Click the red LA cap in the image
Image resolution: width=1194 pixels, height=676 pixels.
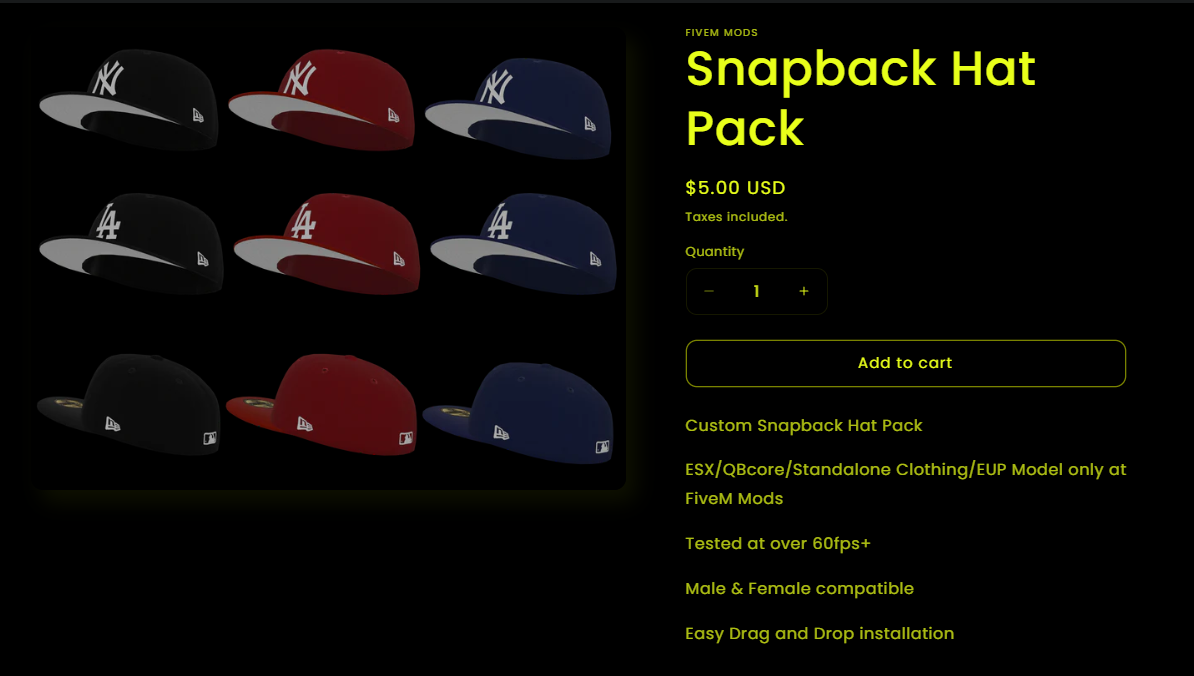[327, 243]
